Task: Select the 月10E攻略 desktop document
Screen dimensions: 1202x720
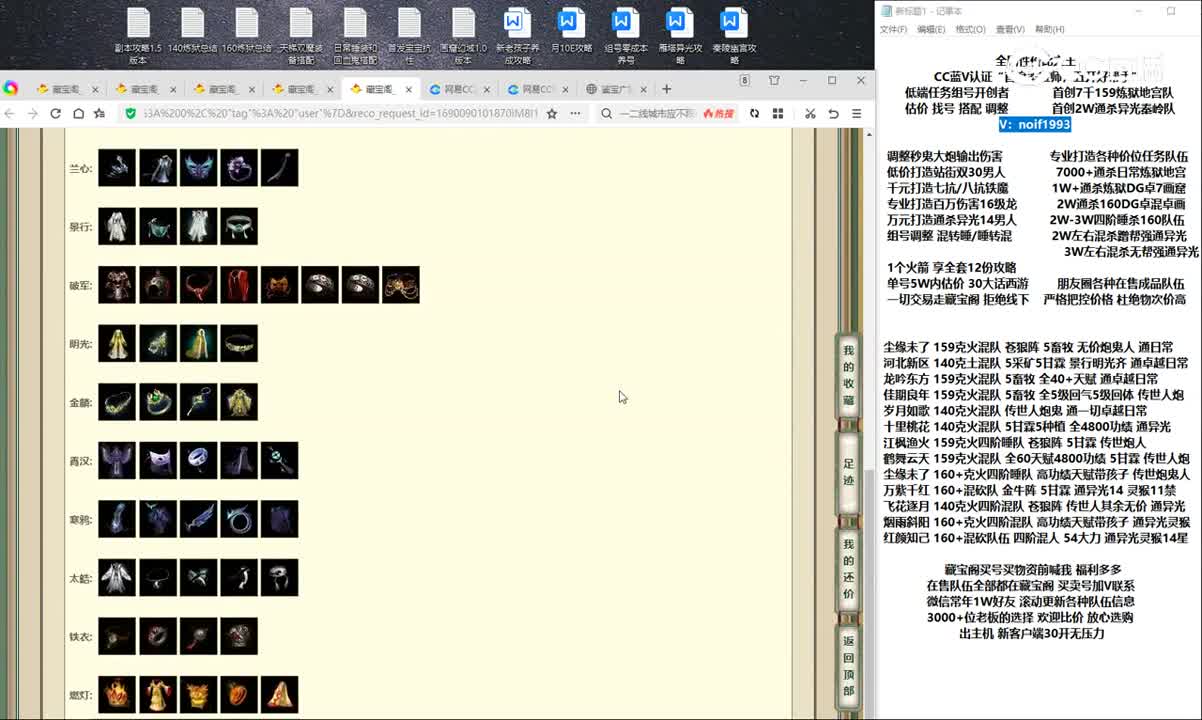Action: (570, 30)
